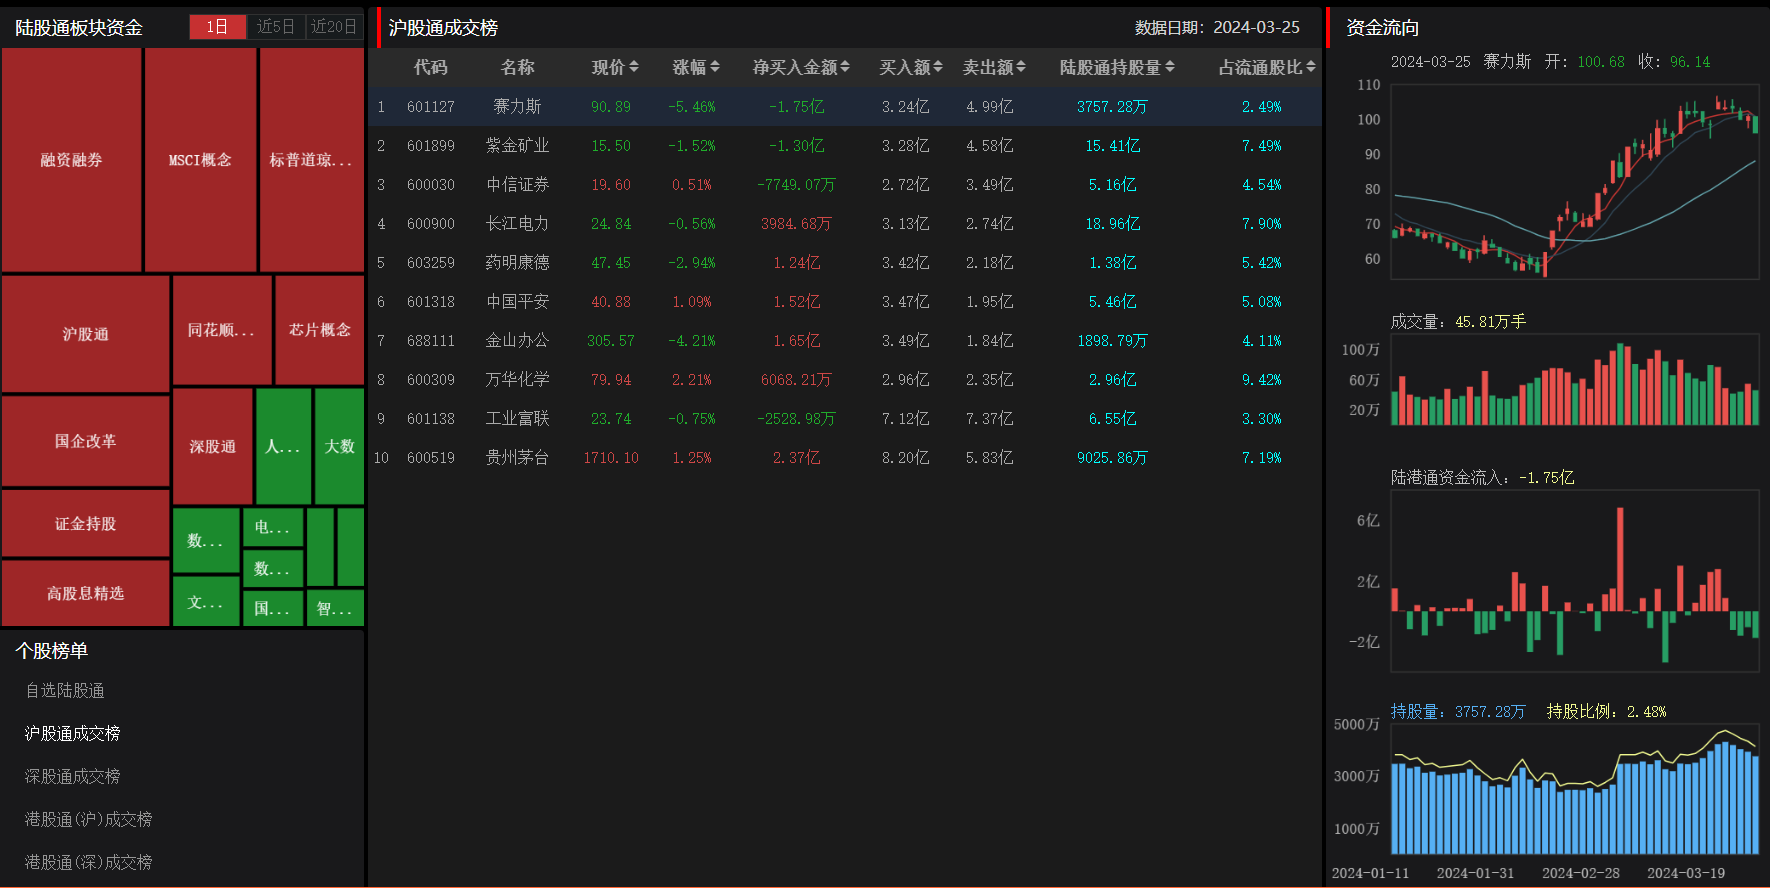Click the 代码 column header
Screen dimensions: 1770x888
(430, 67)
